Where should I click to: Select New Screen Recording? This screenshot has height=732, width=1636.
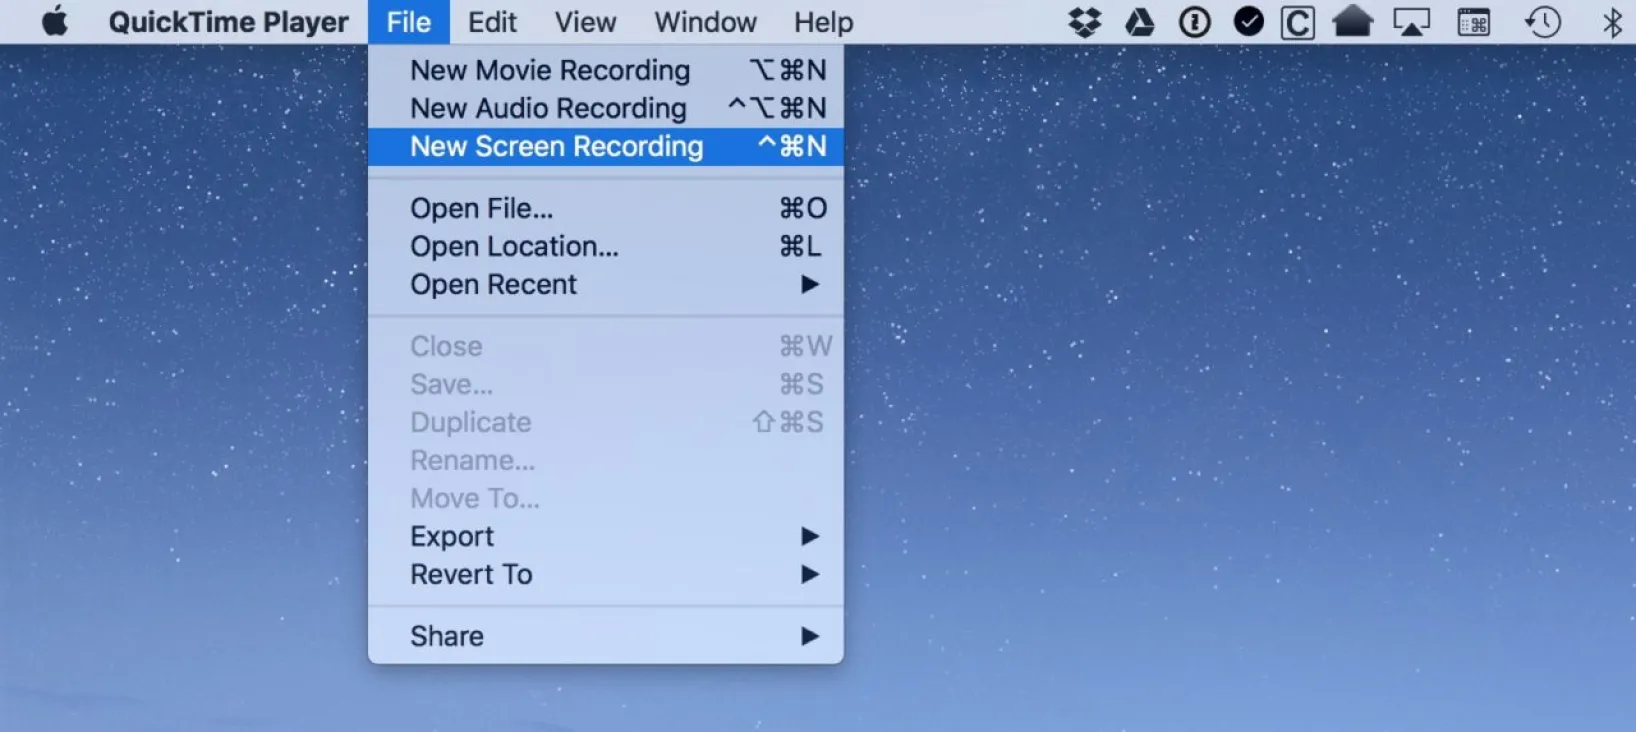click(x=605, y=146)
